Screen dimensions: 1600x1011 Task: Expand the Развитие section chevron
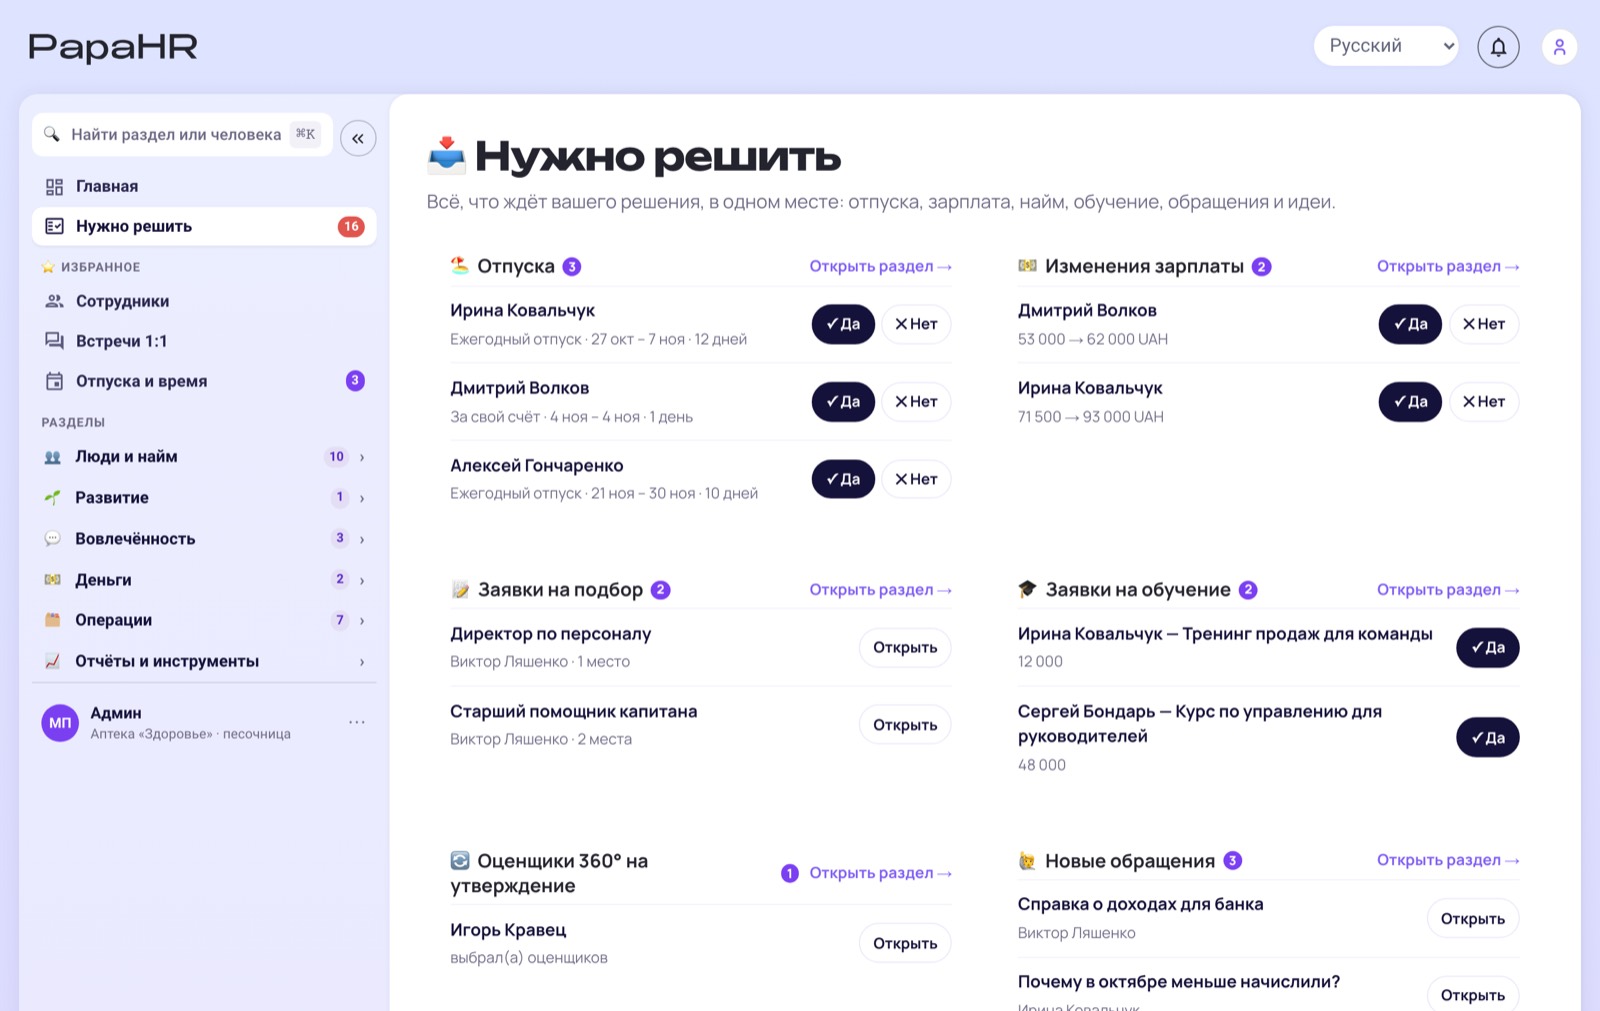coord(362,498)
